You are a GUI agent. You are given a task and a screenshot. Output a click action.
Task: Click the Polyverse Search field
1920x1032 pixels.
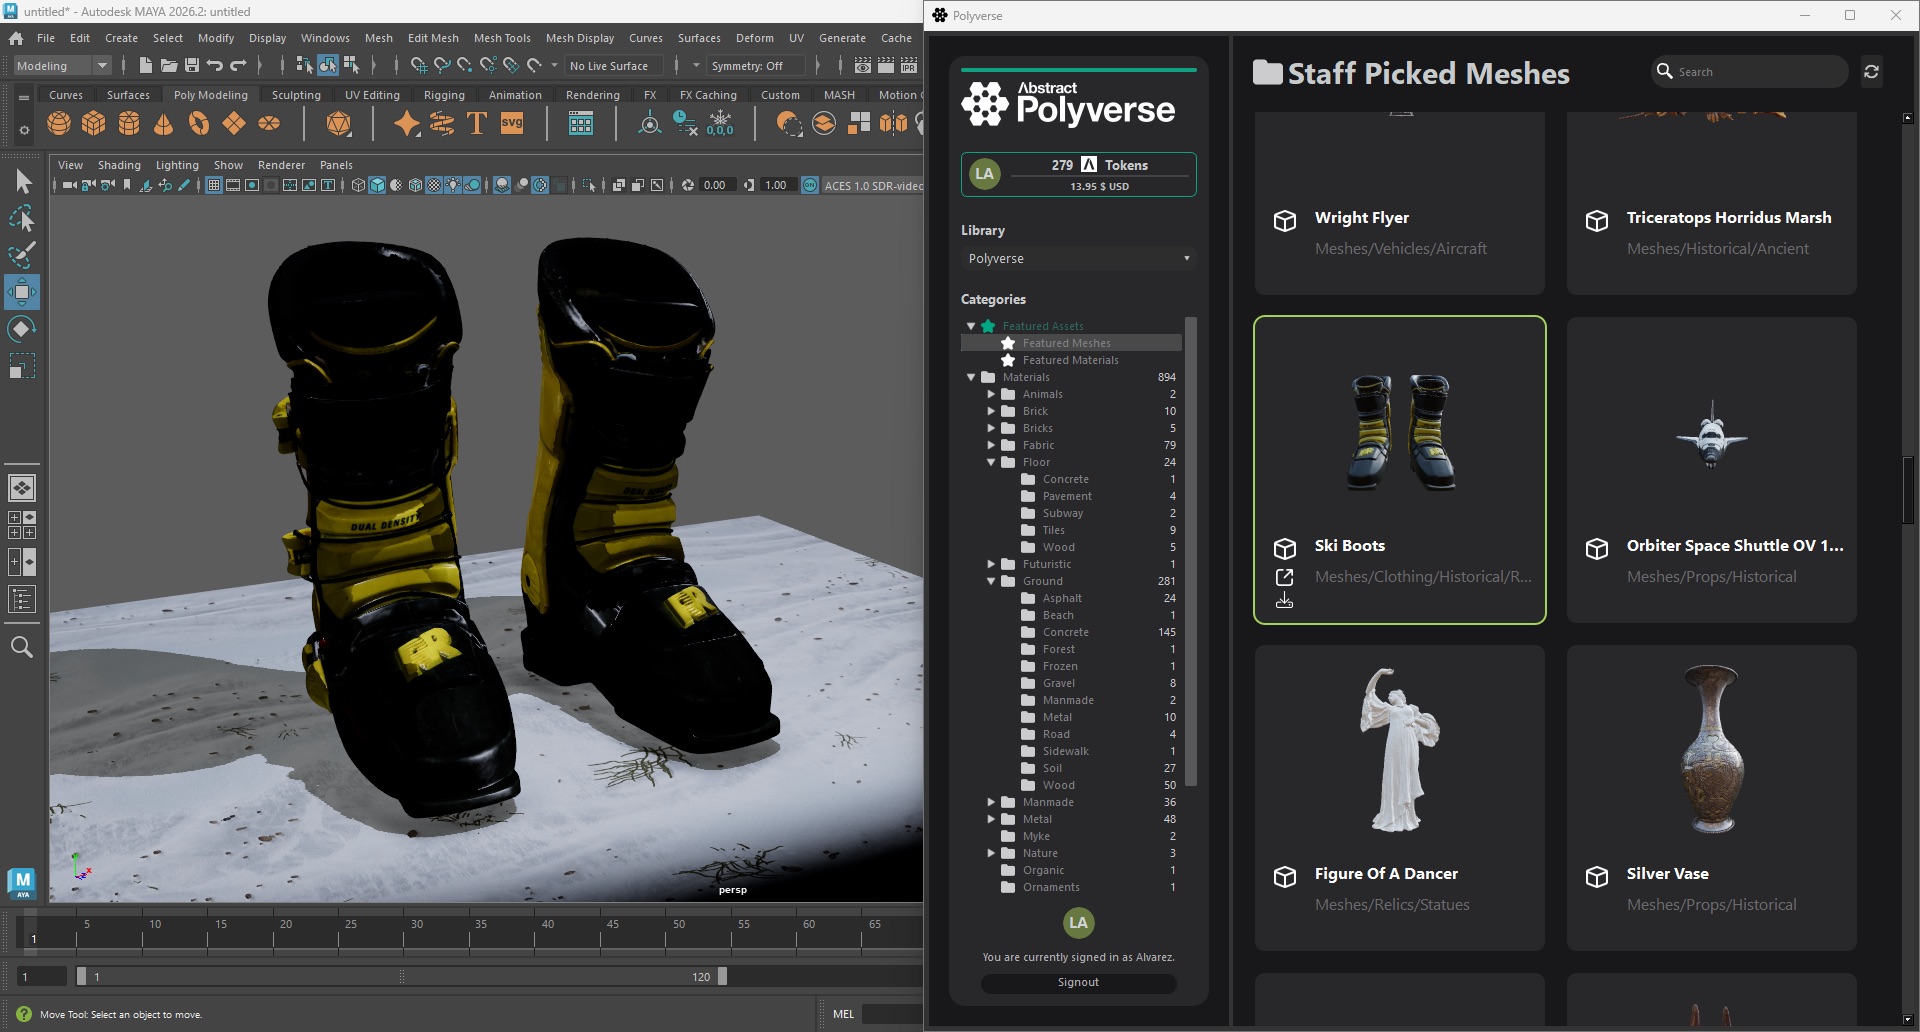1750,72
